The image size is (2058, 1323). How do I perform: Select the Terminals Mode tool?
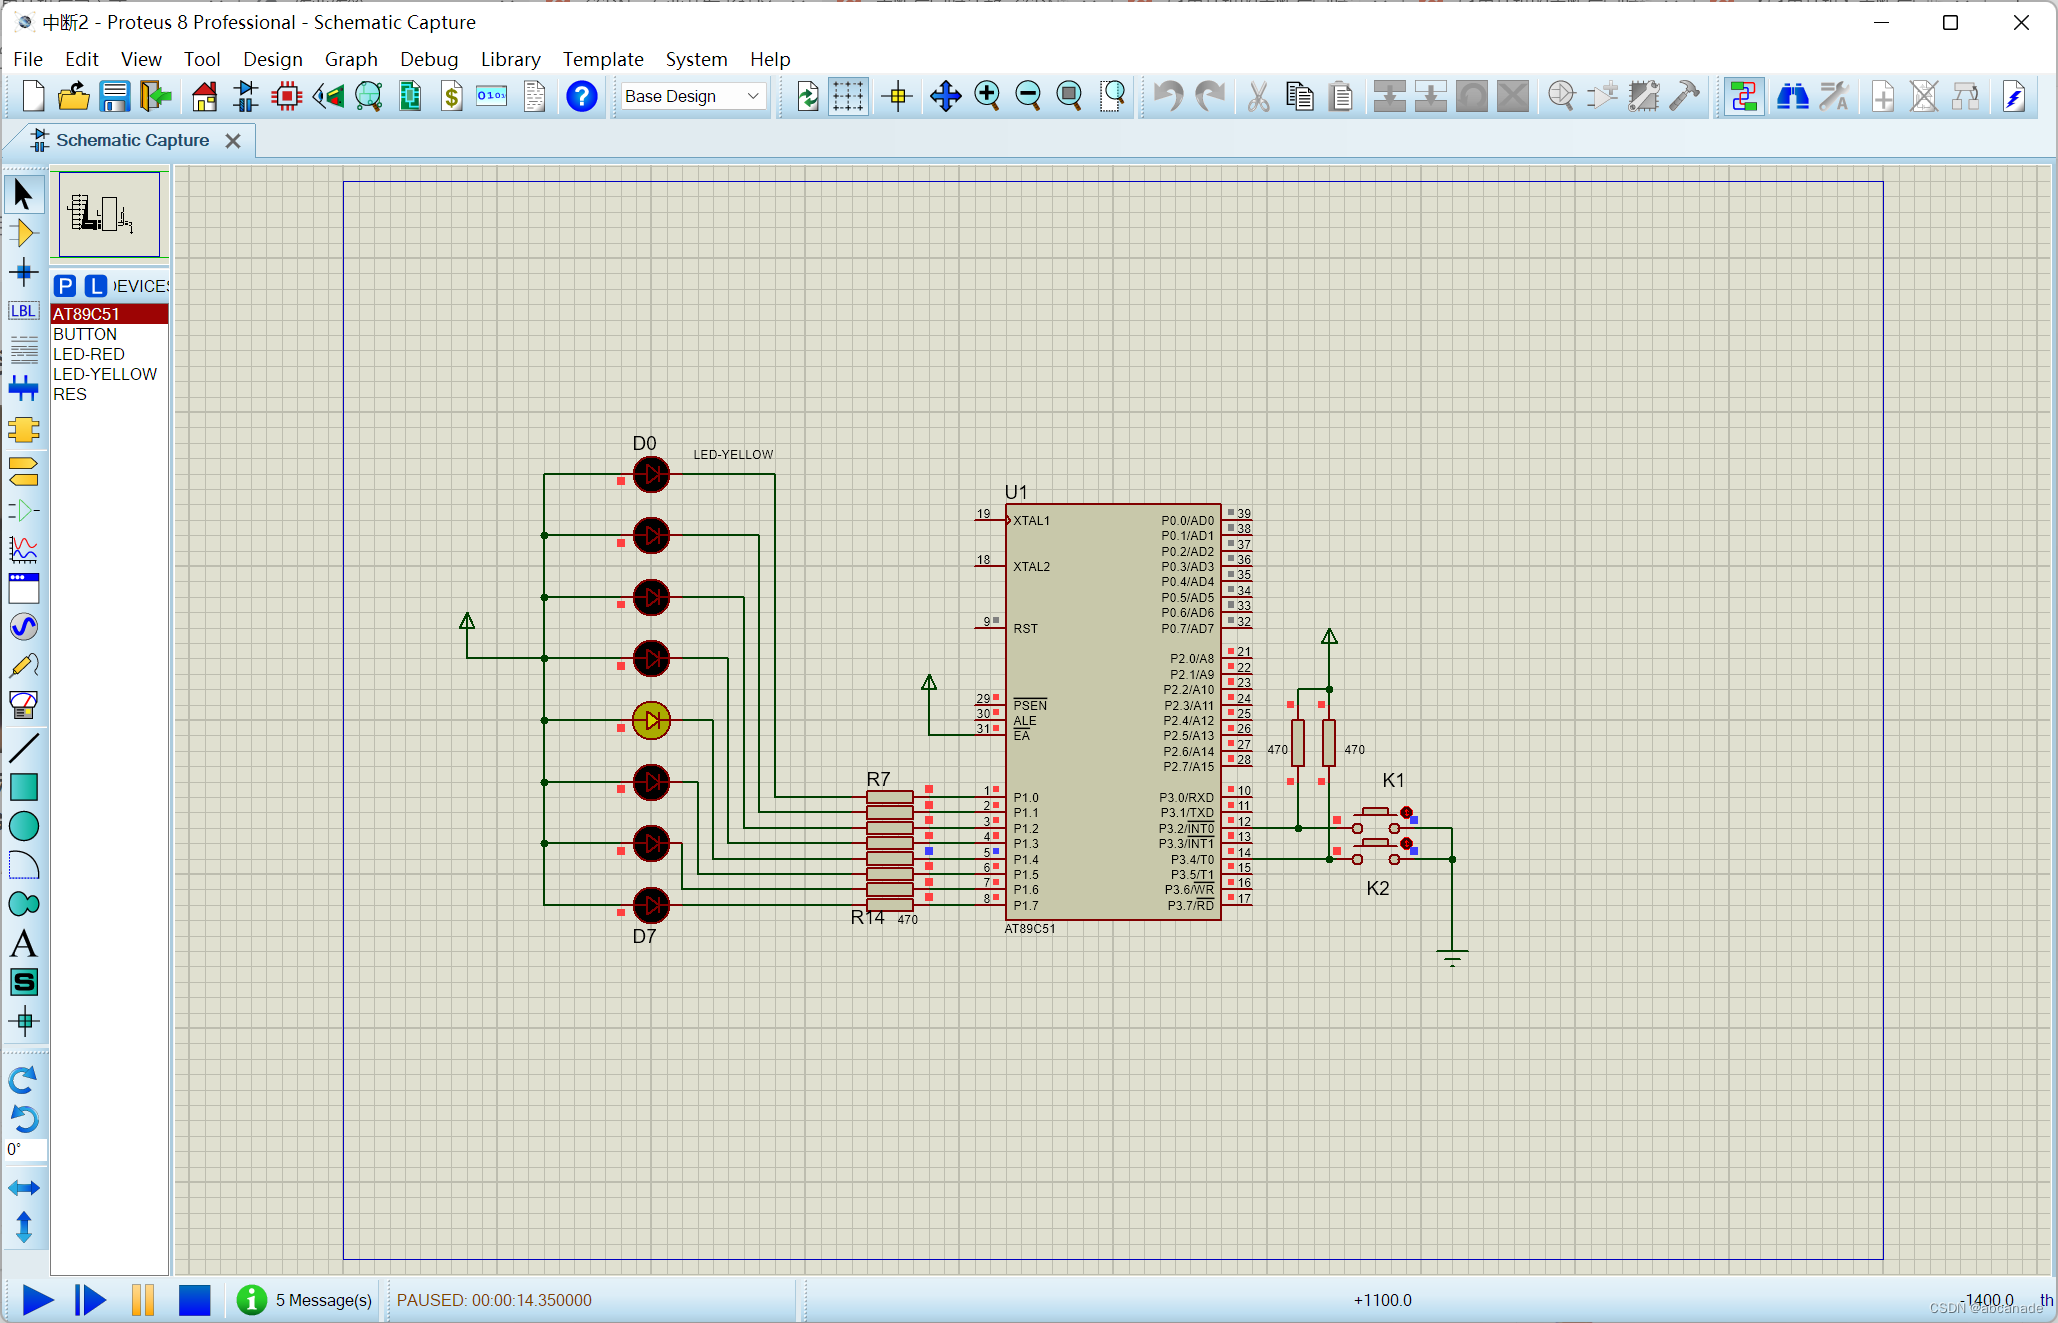[x=24, y=471]
